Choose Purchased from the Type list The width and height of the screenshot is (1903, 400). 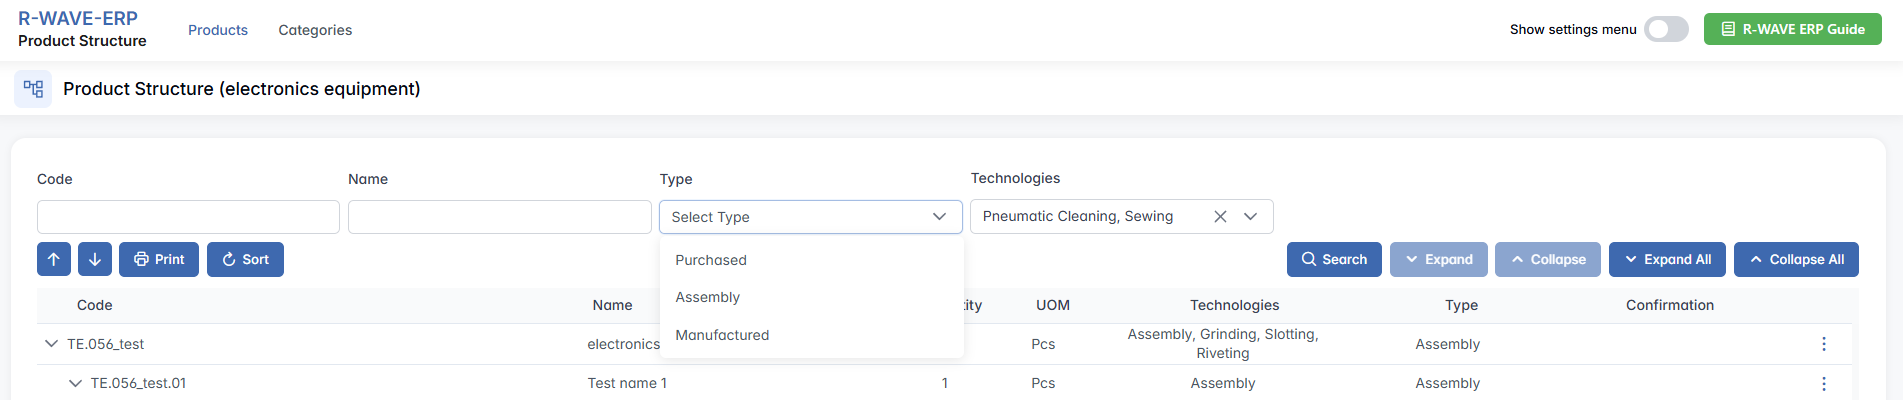tap(711, 260)
